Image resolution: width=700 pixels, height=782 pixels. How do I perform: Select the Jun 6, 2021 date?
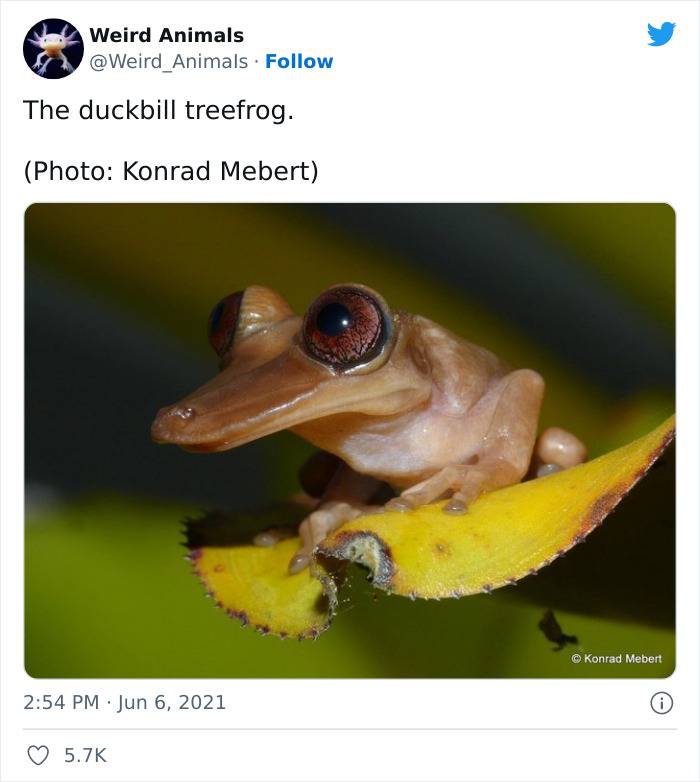click(172, 702)
